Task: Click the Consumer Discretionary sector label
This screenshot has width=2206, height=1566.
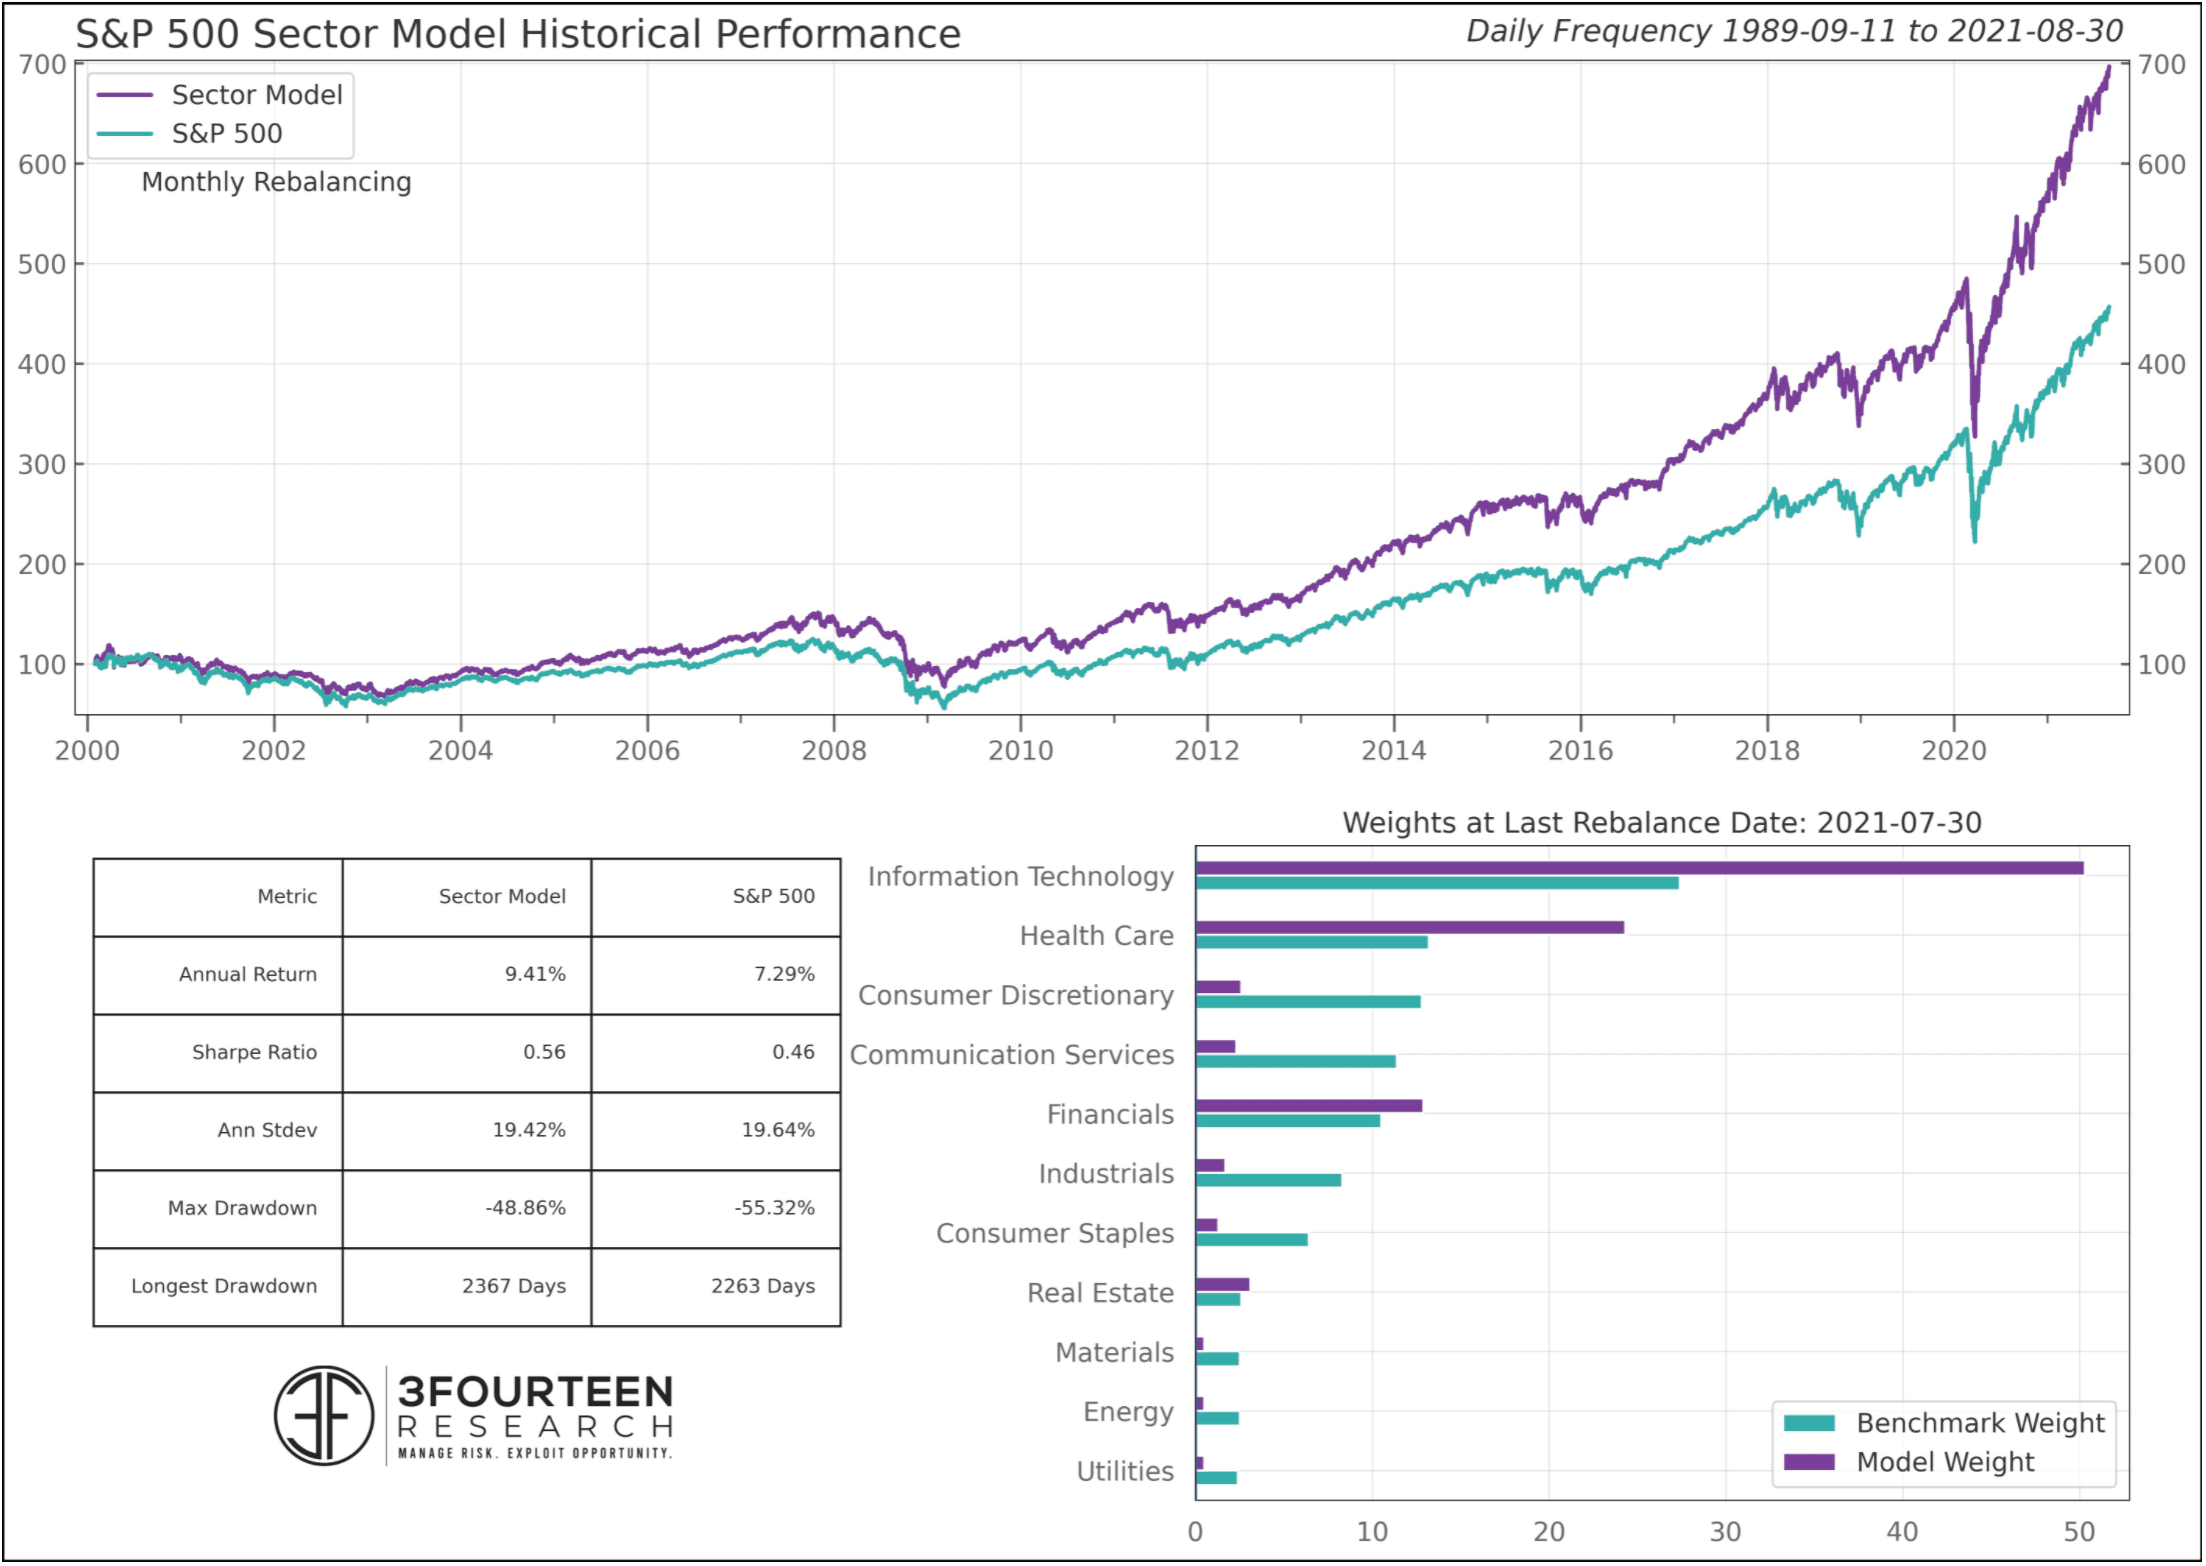Action: click(x=1016, y=996)
